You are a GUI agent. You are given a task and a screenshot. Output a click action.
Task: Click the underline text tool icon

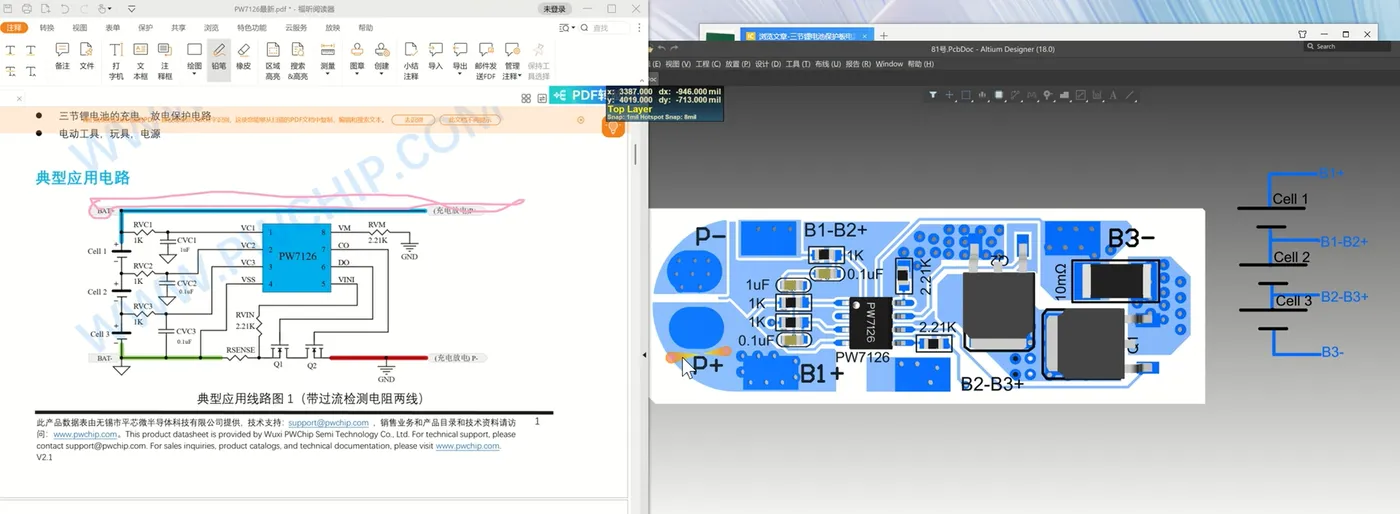(x=31, y=49)
